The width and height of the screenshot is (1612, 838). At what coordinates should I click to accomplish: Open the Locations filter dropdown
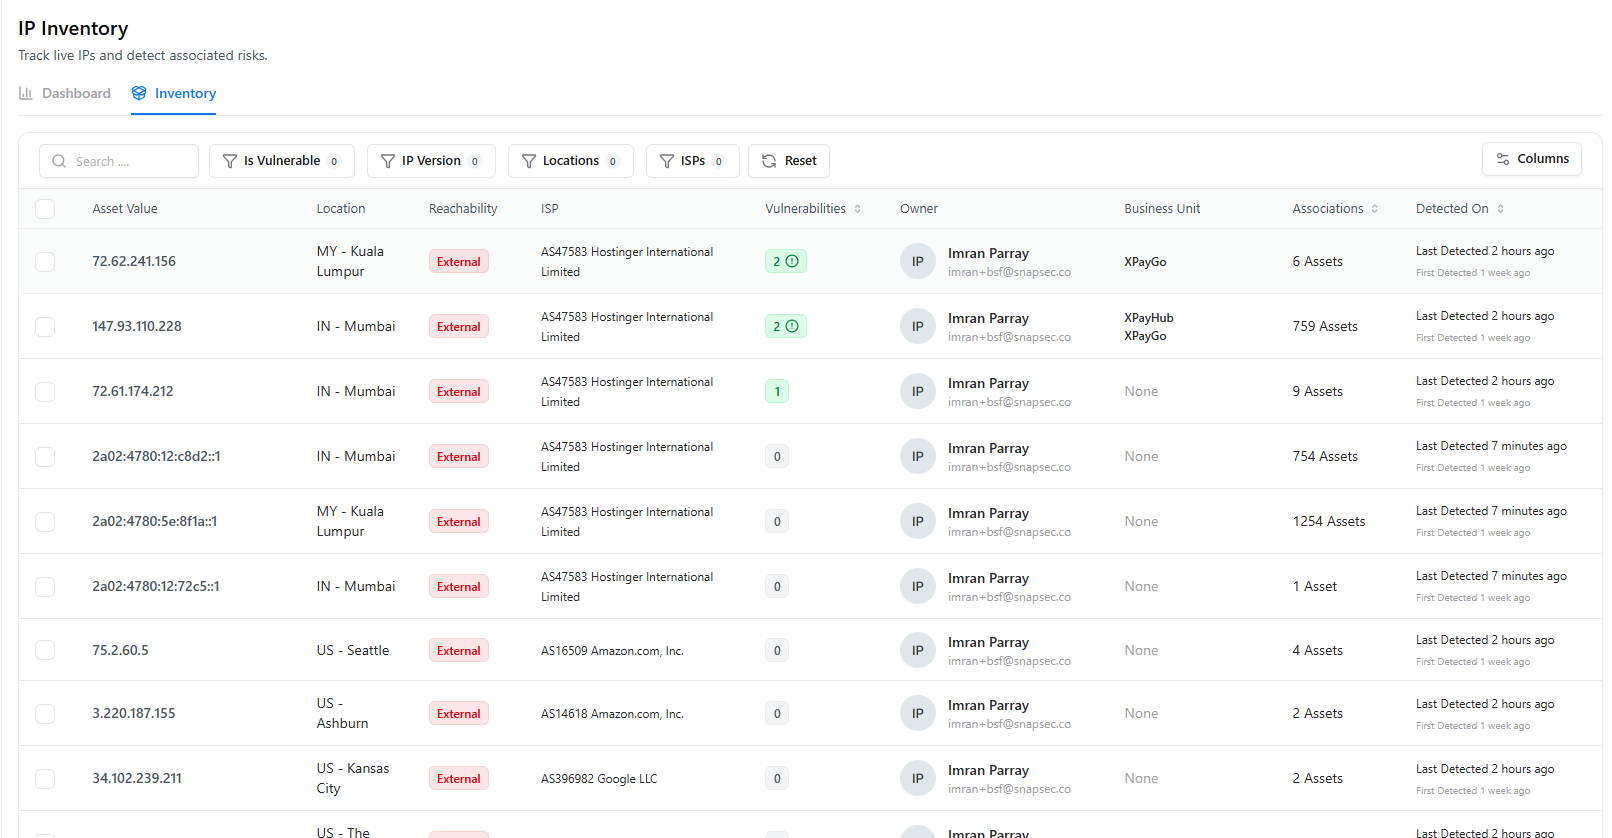point(570,161)
